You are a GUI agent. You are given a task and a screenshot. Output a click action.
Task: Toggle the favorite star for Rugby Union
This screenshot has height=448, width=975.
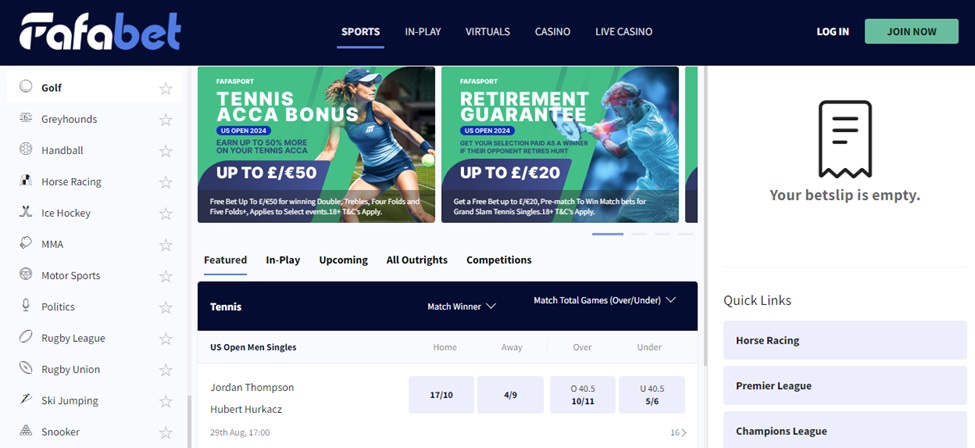point(165,370)
